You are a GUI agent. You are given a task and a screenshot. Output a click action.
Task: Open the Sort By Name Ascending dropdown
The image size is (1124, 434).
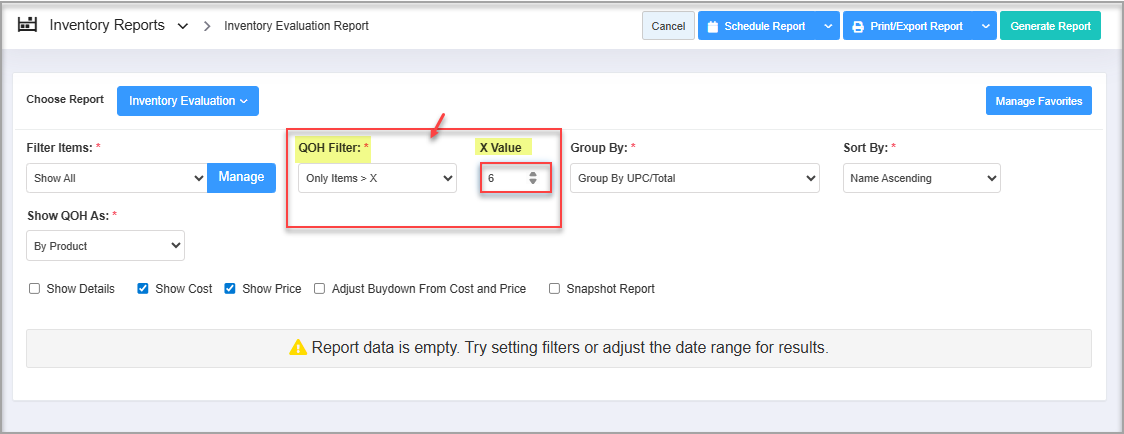point(921,178)
